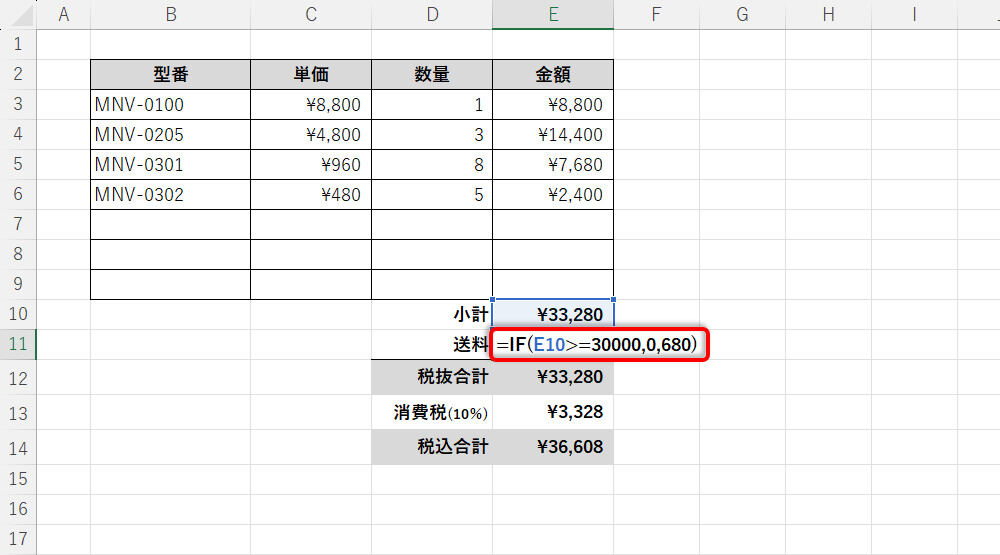The image size is (1000, 555).
Task: Click the empty 型番 cell in row 7
Action: click(x=170, y=225)
